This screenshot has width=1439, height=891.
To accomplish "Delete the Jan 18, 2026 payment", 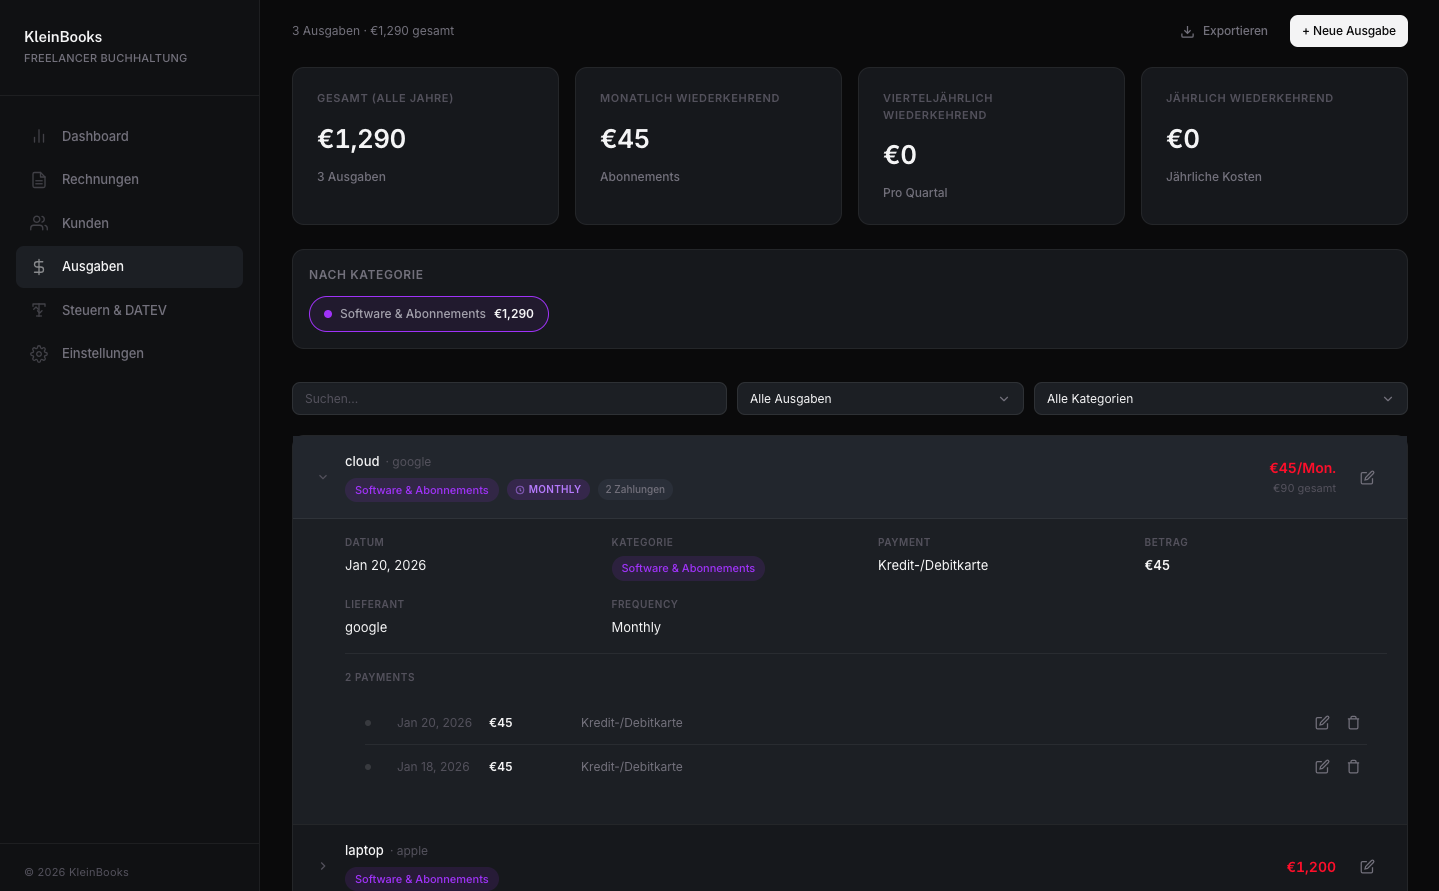I will (1353, 767).
